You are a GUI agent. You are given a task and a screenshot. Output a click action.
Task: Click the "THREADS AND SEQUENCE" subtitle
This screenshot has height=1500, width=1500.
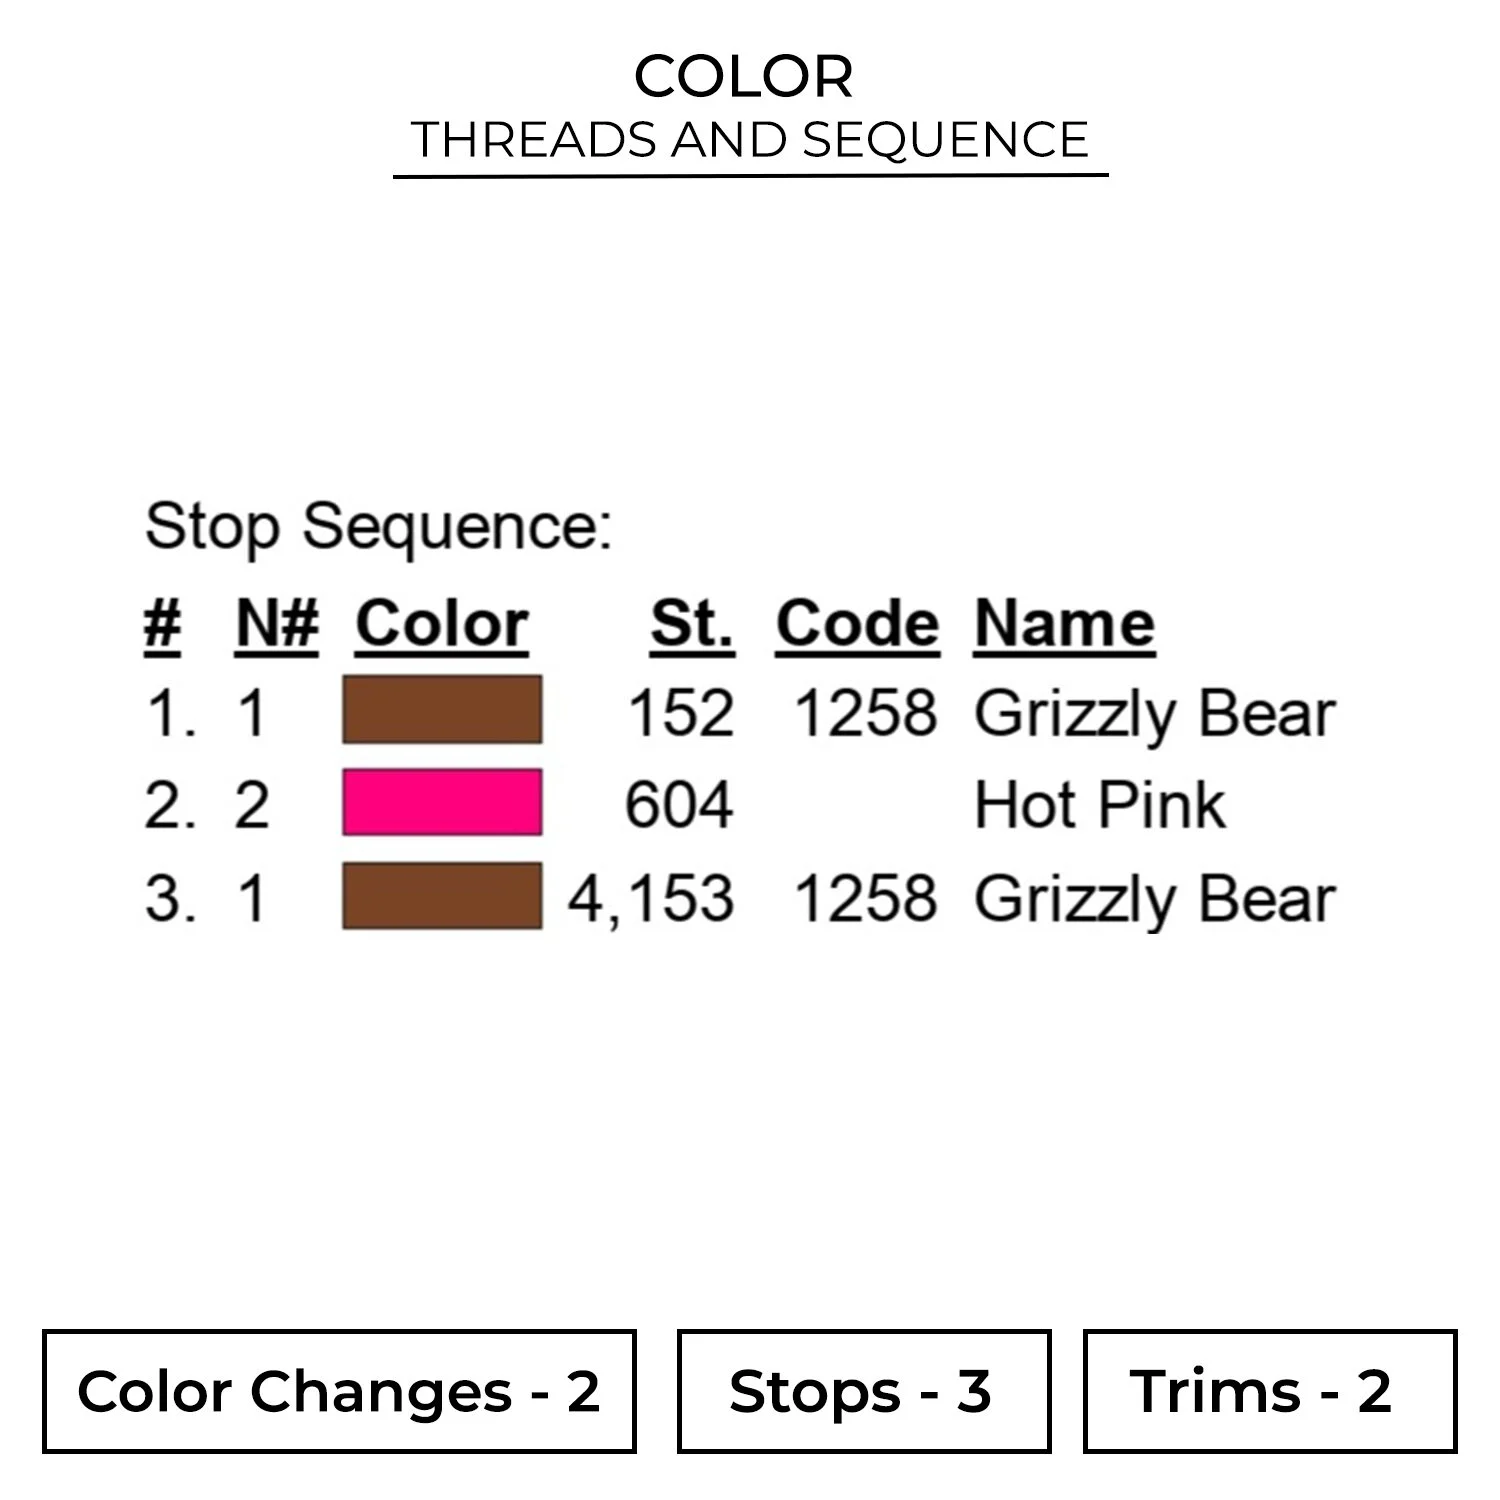tap(750, 139)
